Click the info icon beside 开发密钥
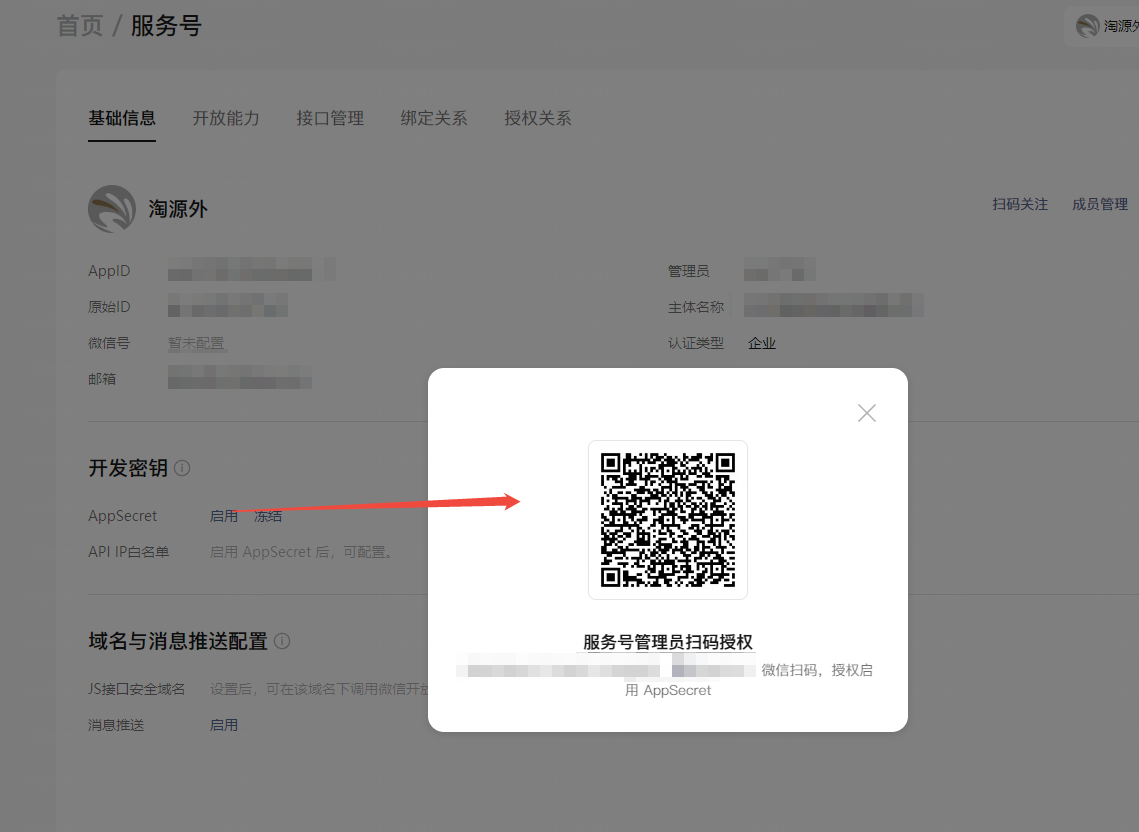Image resolution: width=1139 pixels, height=832 pixels. click(x=182, y=468)
